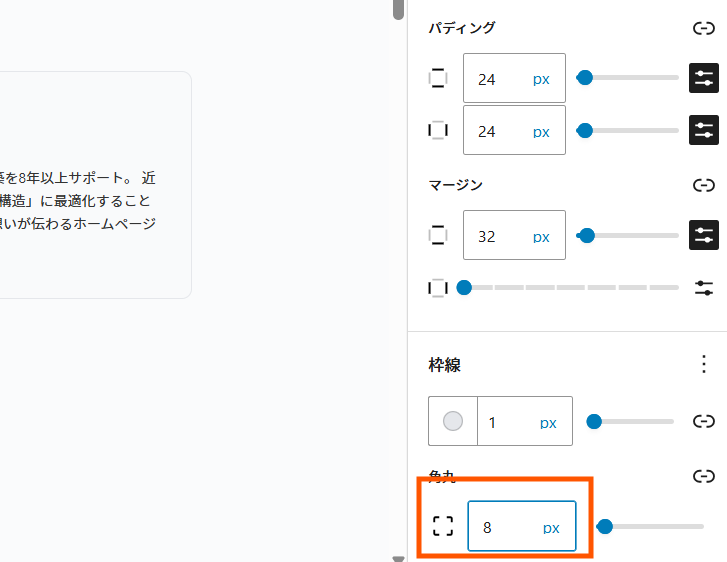The height and width of the screenshot is (562, 727).
Task: Unlink corner radius with 角丸 link icon
Action: (703, 476)
